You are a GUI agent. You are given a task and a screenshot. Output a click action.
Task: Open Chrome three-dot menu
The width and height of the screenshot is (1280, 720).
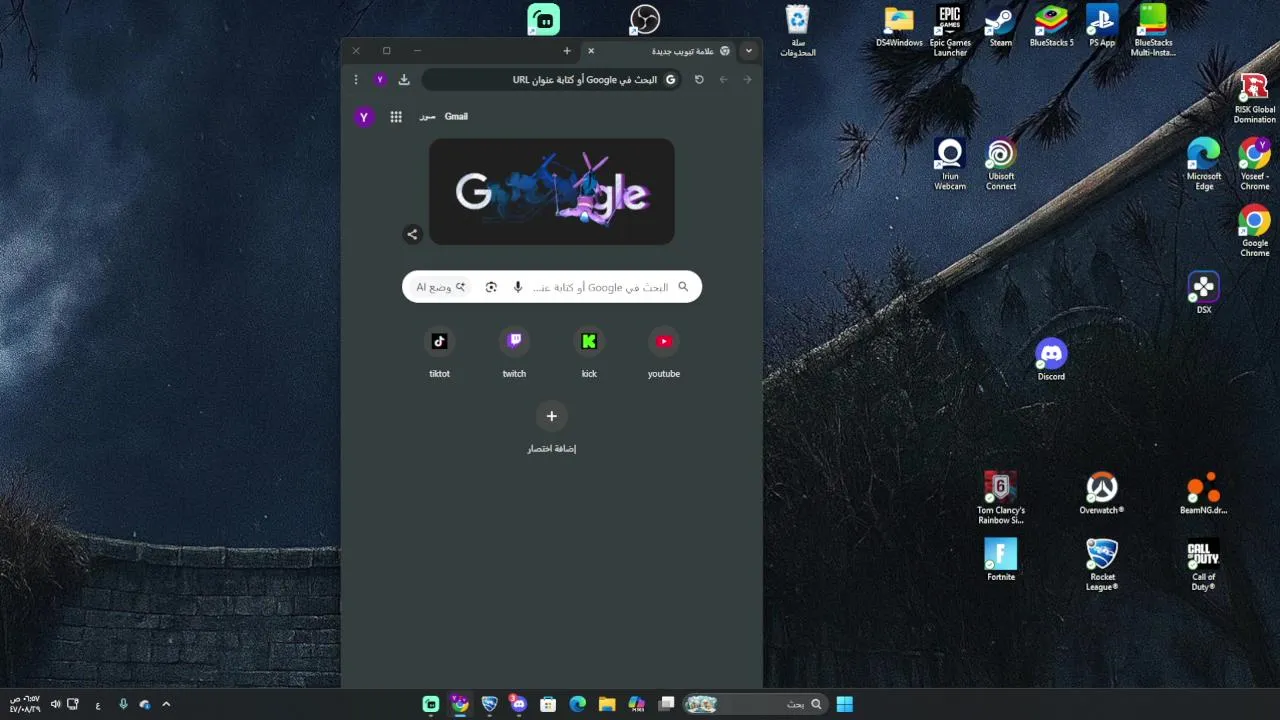pyautogui.click(x=355, y=79)
